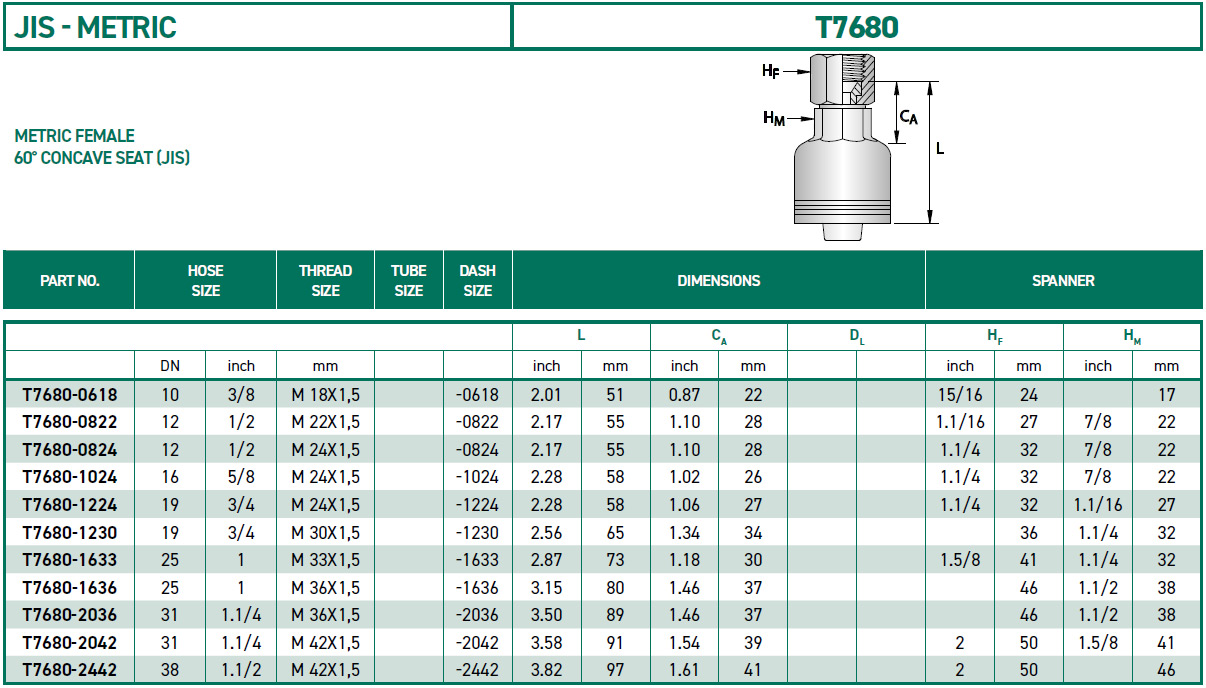Click the PART NO. column header
Screen dimensions: 1206x688
[x=69, y=281]
